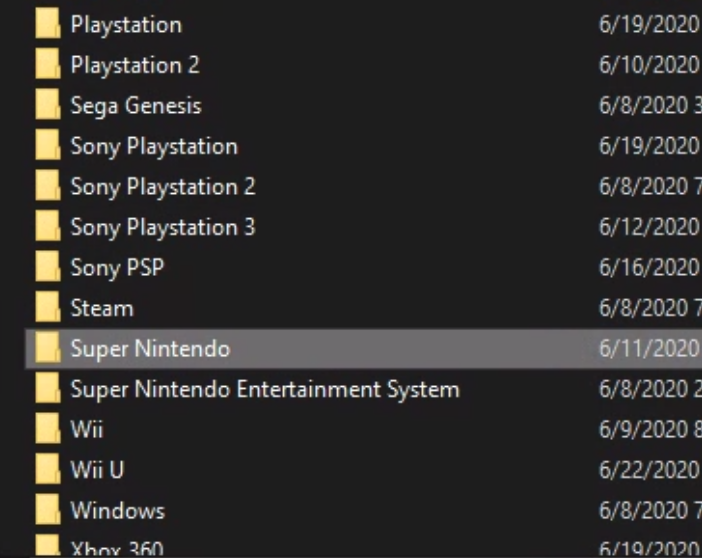Click the date in the Windows row
Image resolution: width=702 pixels, height=558 pixels.
(x=650, y=511)
